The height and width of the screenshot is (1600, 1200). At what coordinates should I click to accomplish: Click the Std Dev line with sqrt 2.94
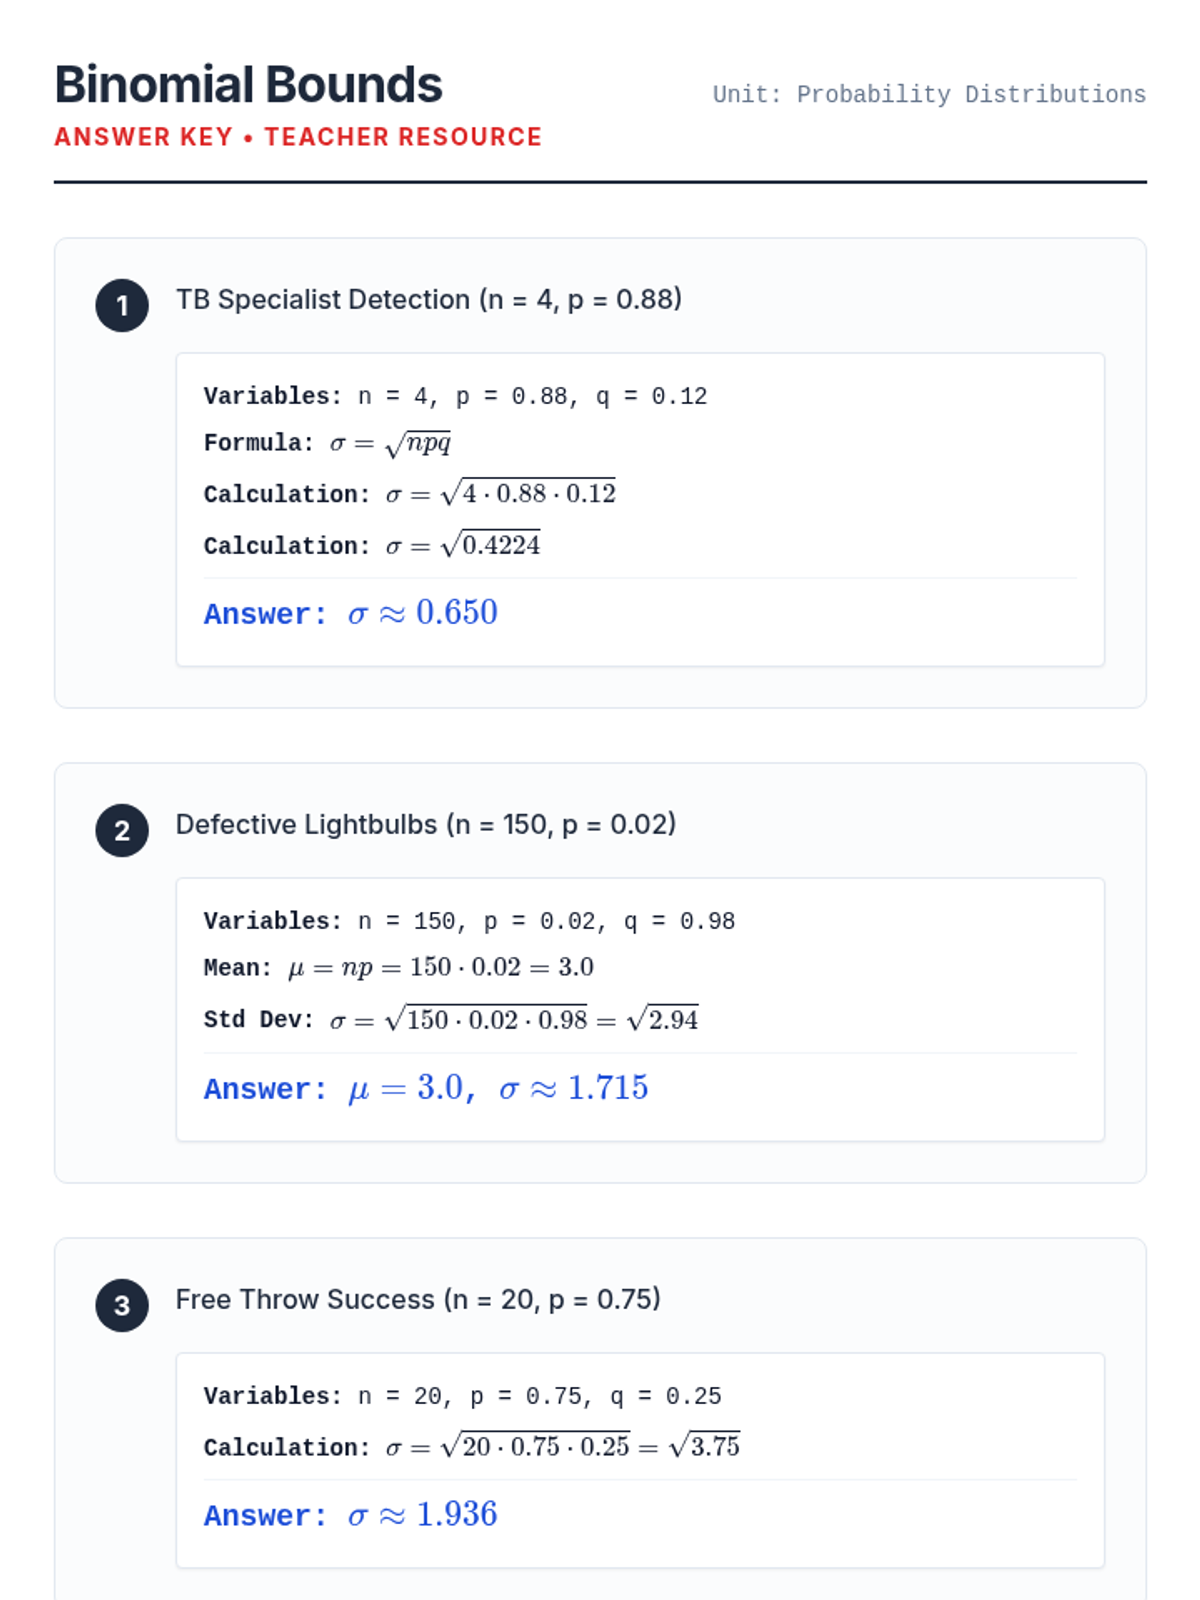(x=451, y=1019)
